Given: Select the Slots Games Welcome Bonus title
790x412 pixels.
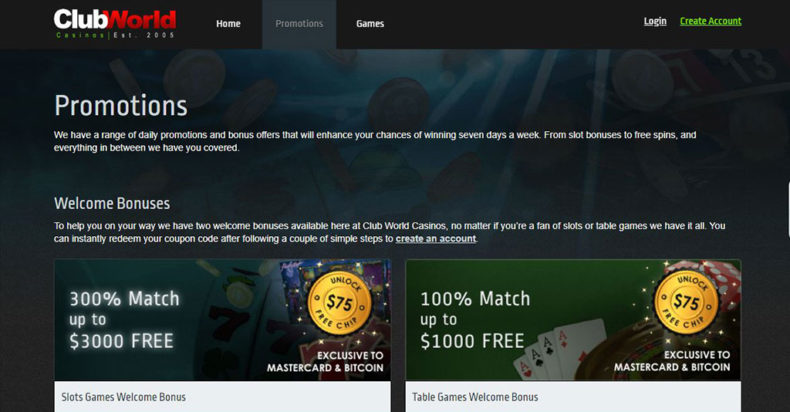Looking at the screenshot, I should (x=123, y=397).
